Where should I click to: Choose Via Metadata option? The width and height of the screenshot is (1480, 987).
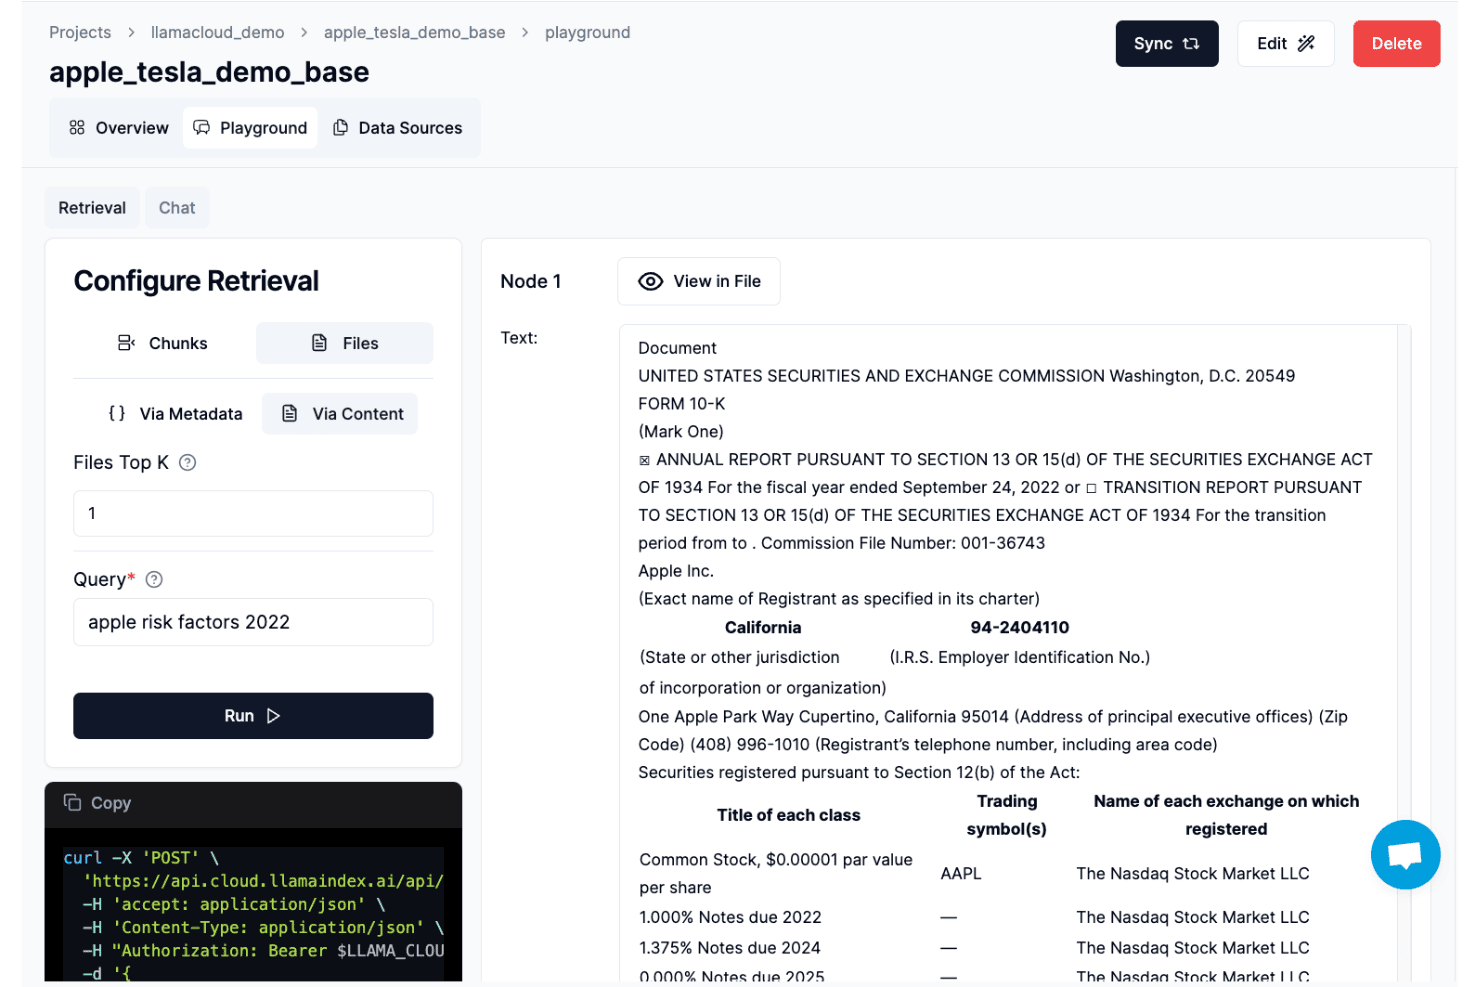click(x=176, y=414)
